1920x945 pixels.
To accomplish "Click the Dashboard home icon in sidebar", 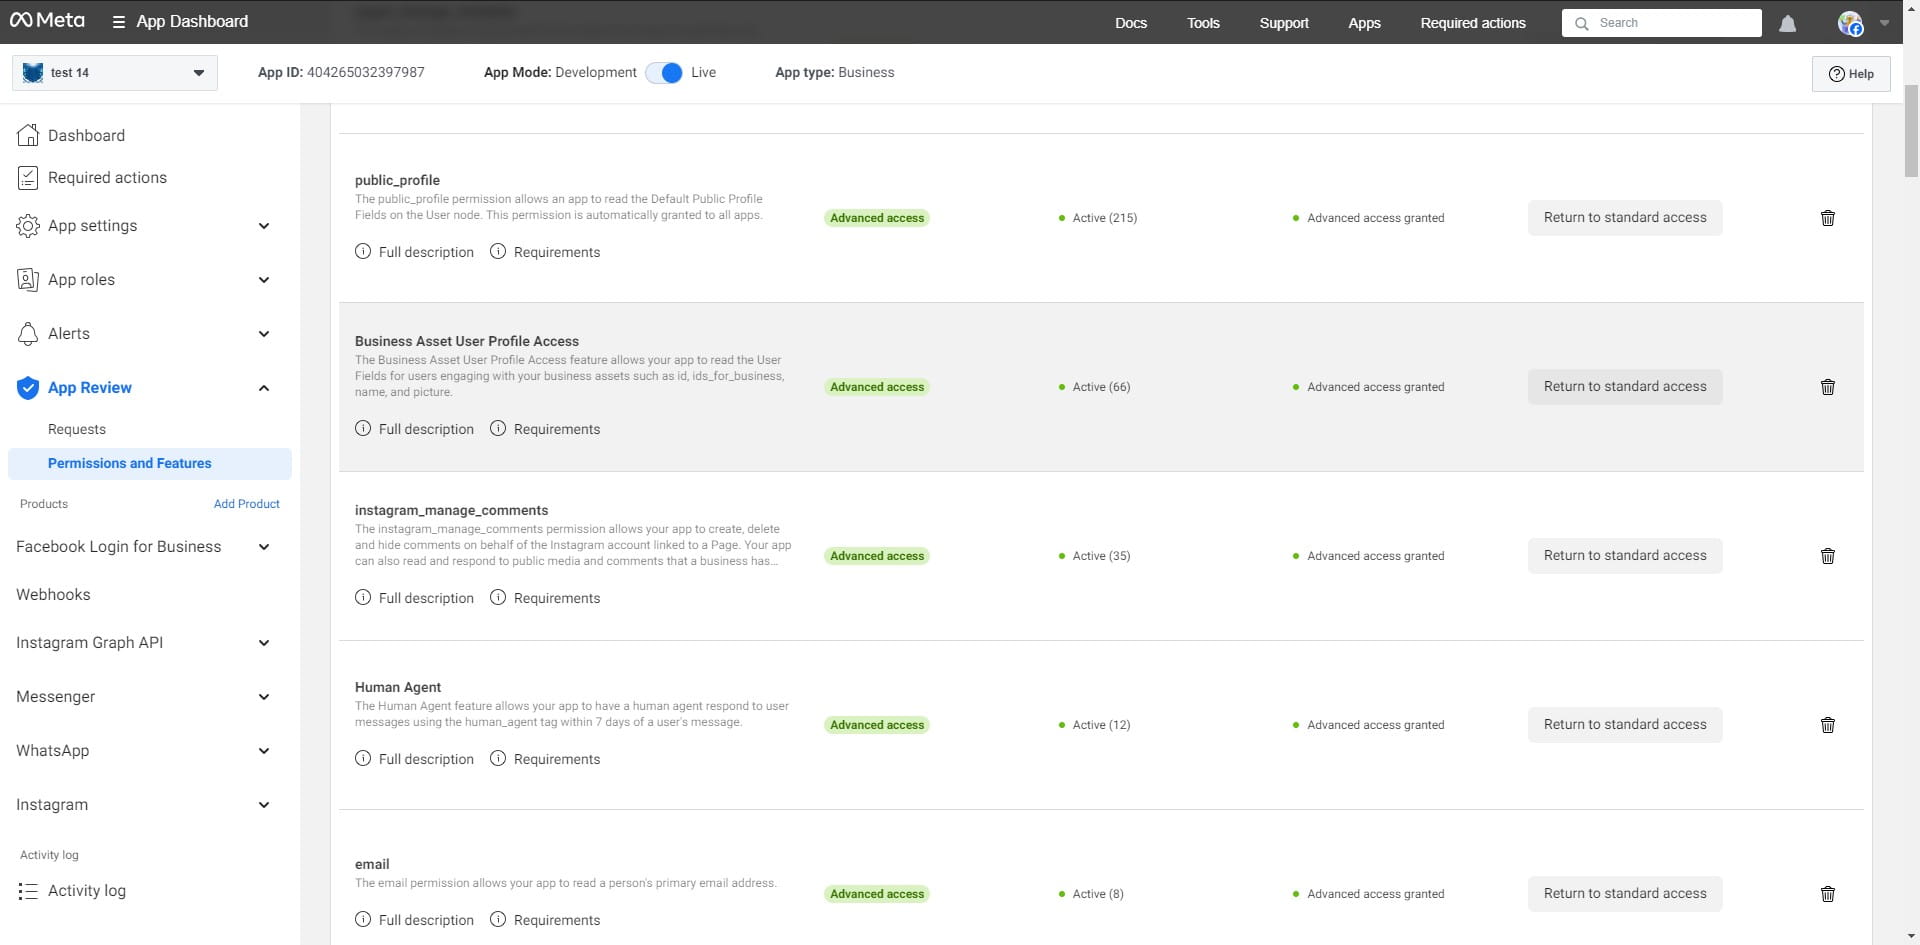I will point(28,135).
